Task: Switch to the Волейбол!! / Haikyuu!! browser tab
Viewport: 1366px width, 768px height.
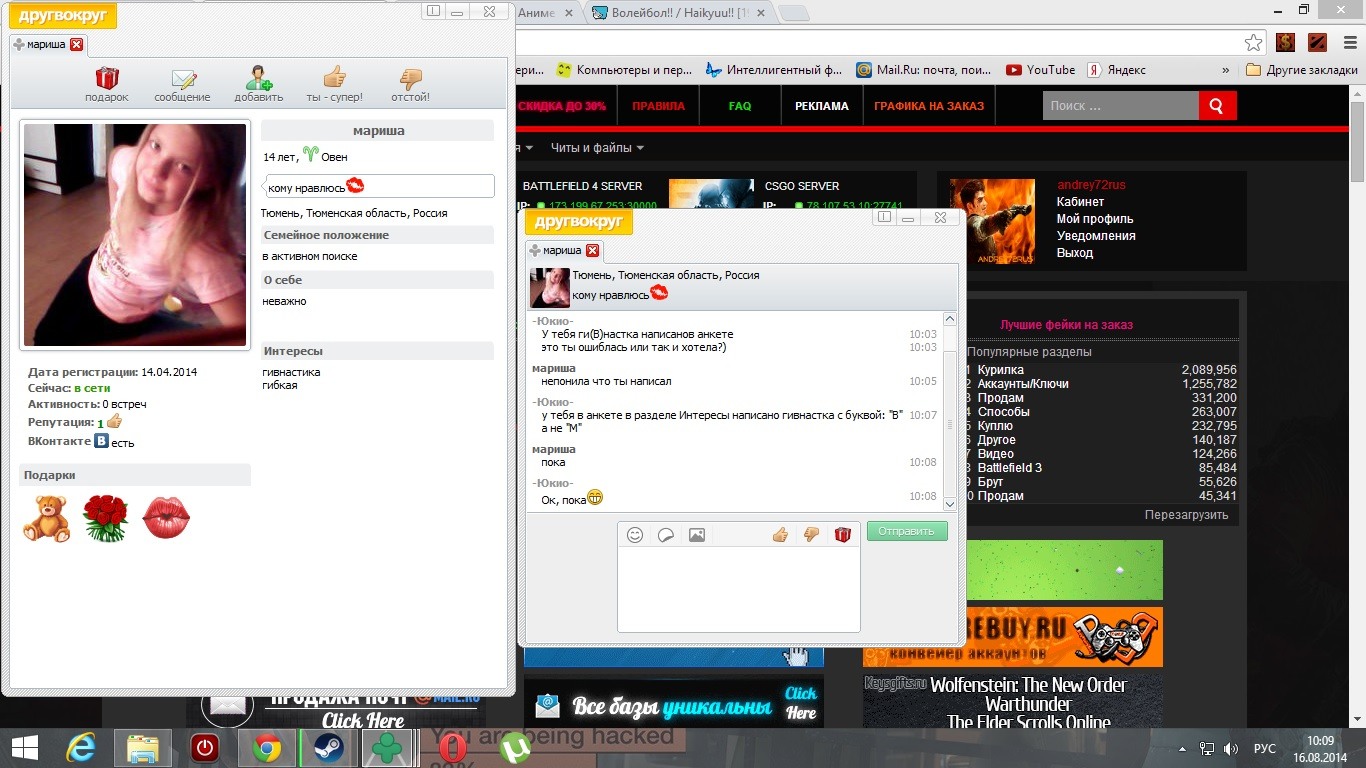Action: click(x=680, y=13)
